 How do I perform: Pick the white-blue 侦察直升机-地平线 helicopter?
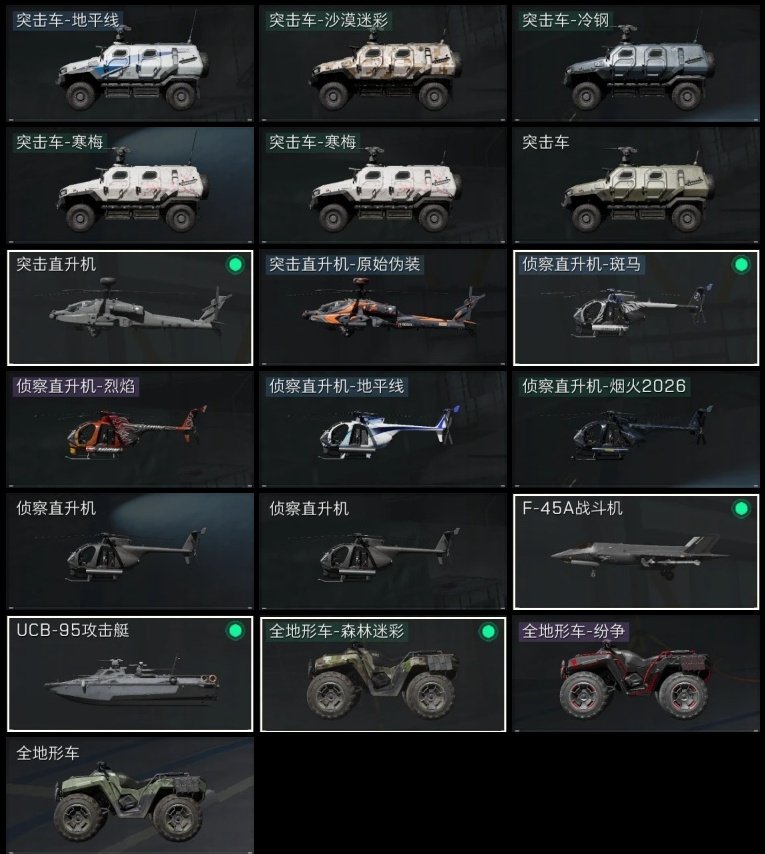[x=383, y=430]
